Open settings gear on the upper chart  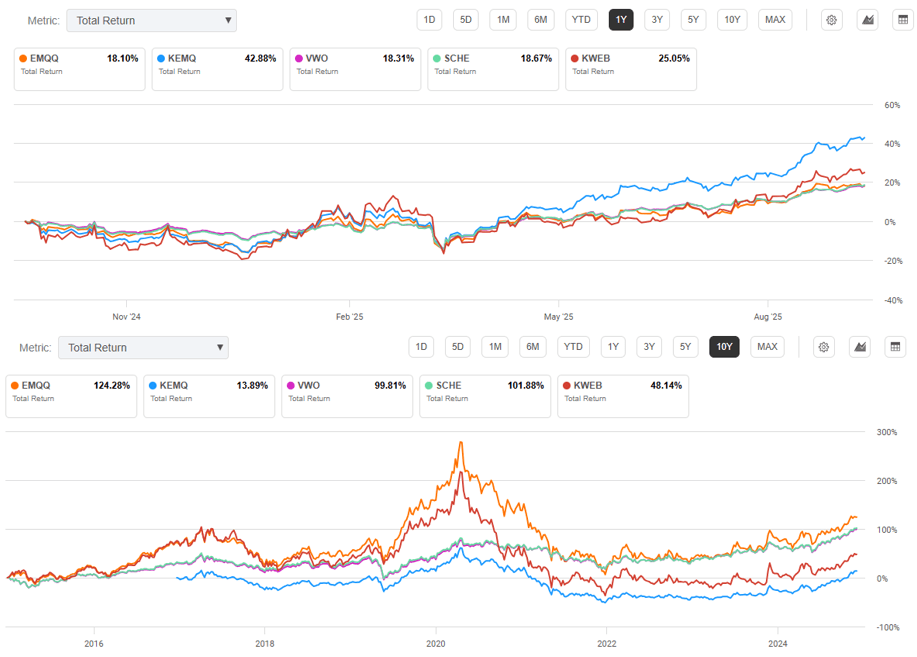tap(831, 20)
